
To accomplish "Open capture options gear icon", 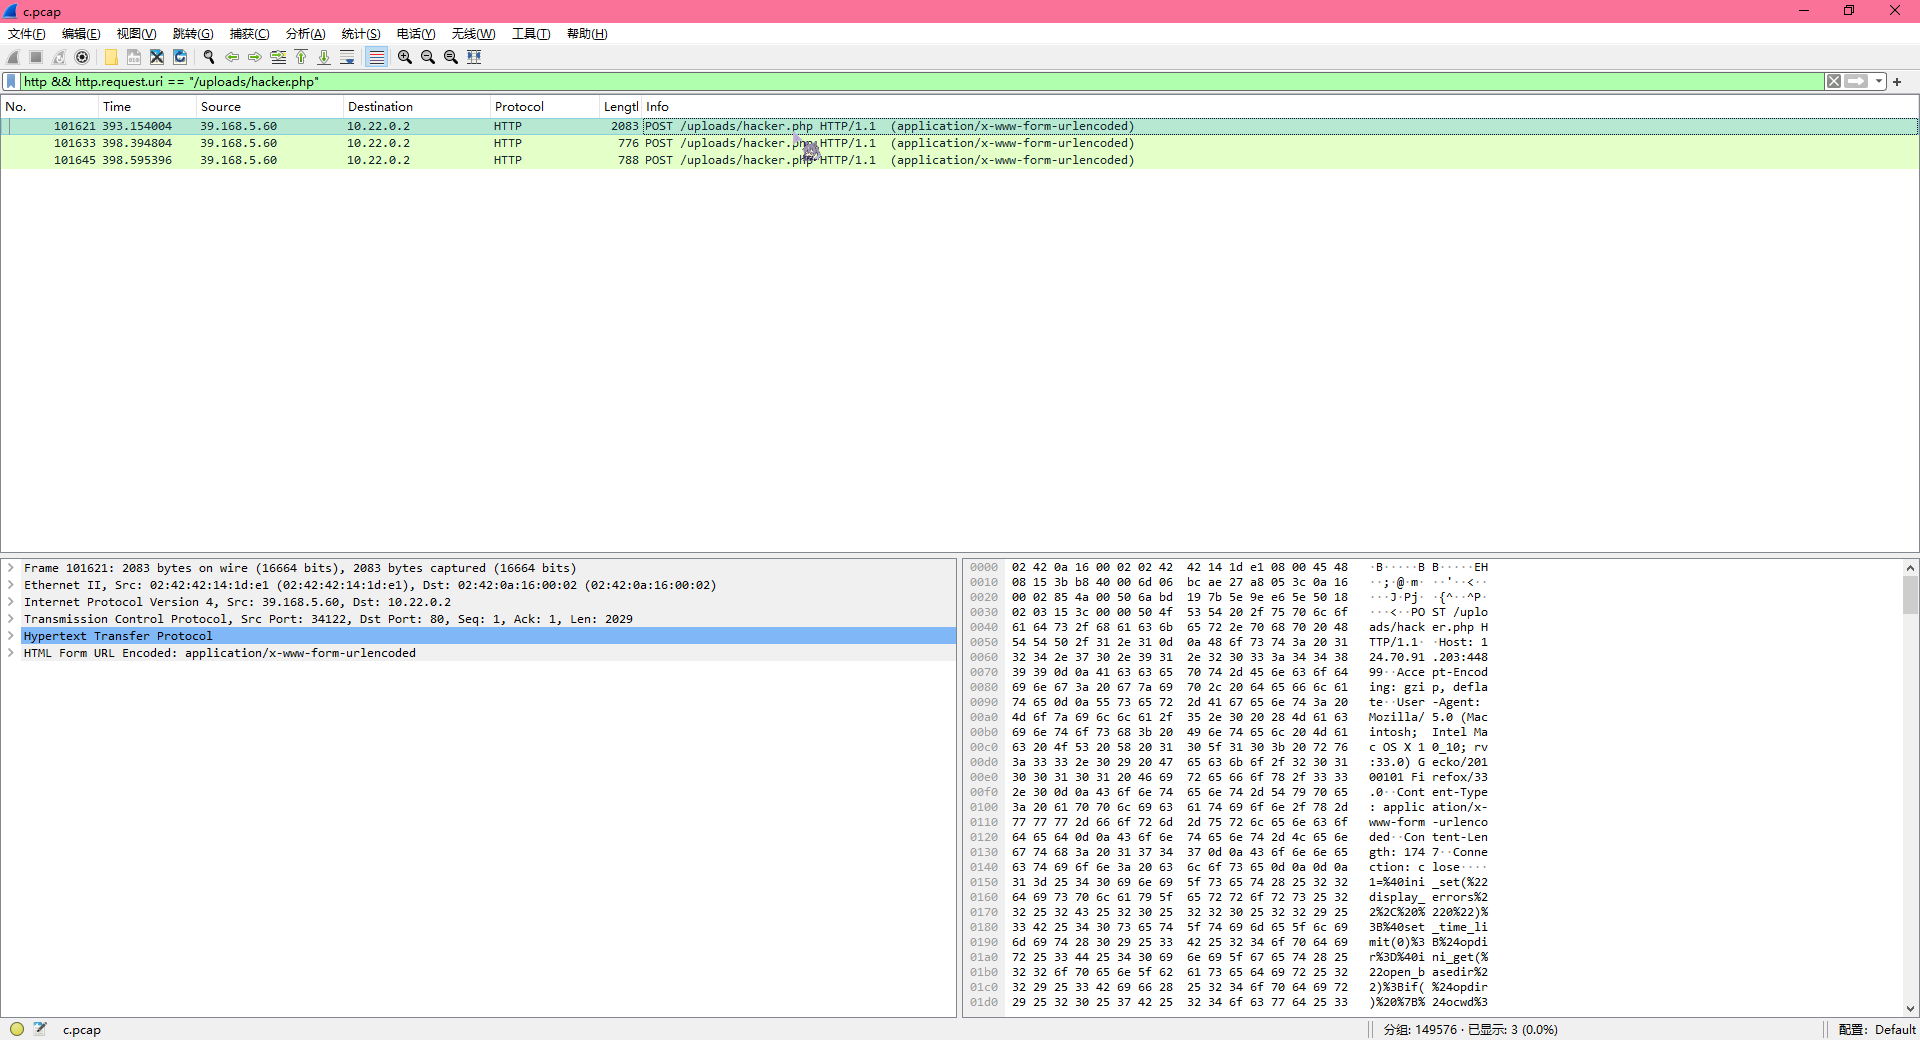I will point(83,57).
